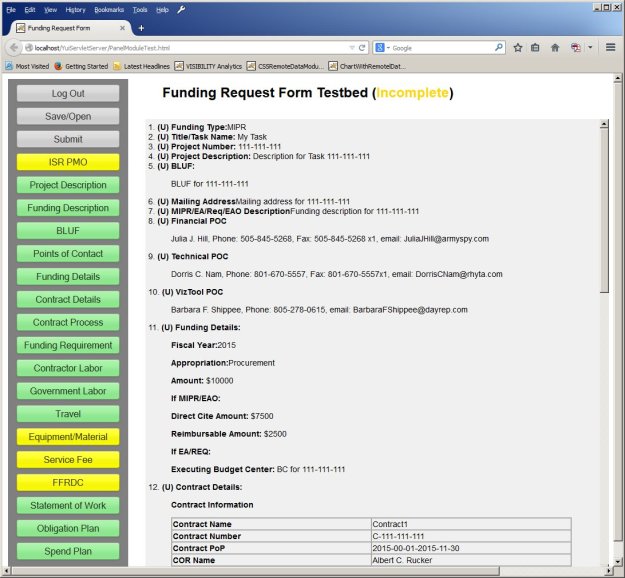Viewport: 625px width, 578px height.
Task: Select the Contract Details panel button
Action: coord(68,299)
